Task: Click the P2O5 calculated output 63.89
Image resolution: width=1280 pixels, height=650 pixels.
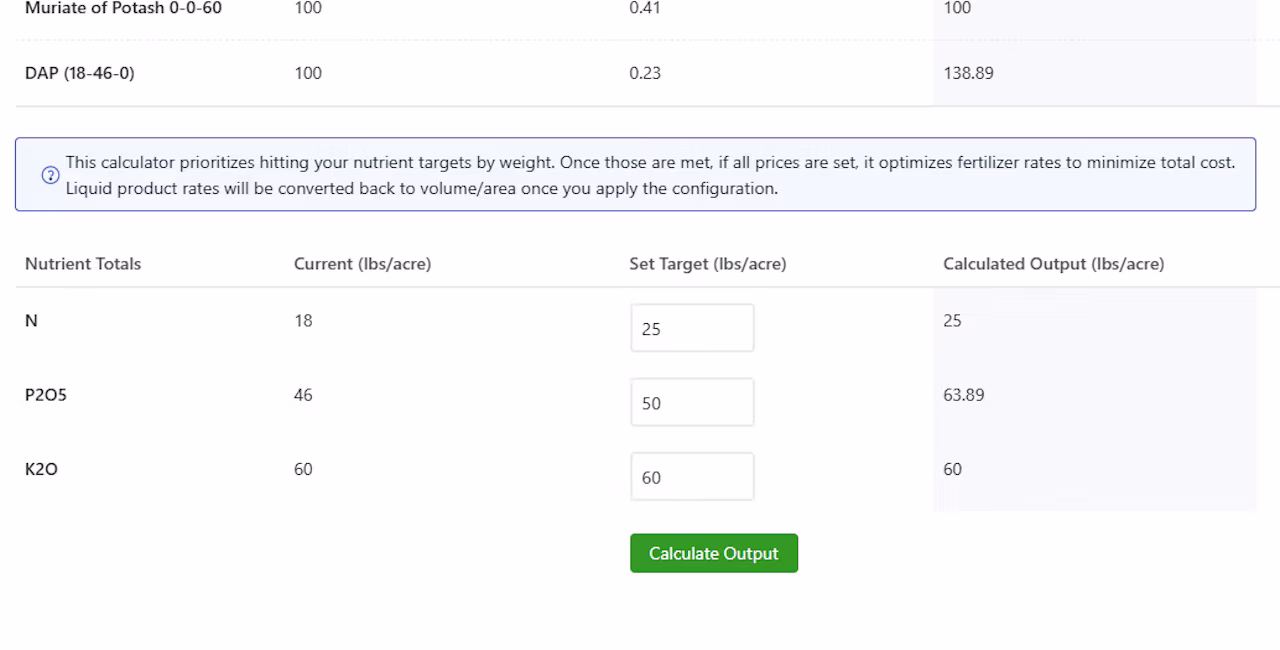Action: pos(964,395)
